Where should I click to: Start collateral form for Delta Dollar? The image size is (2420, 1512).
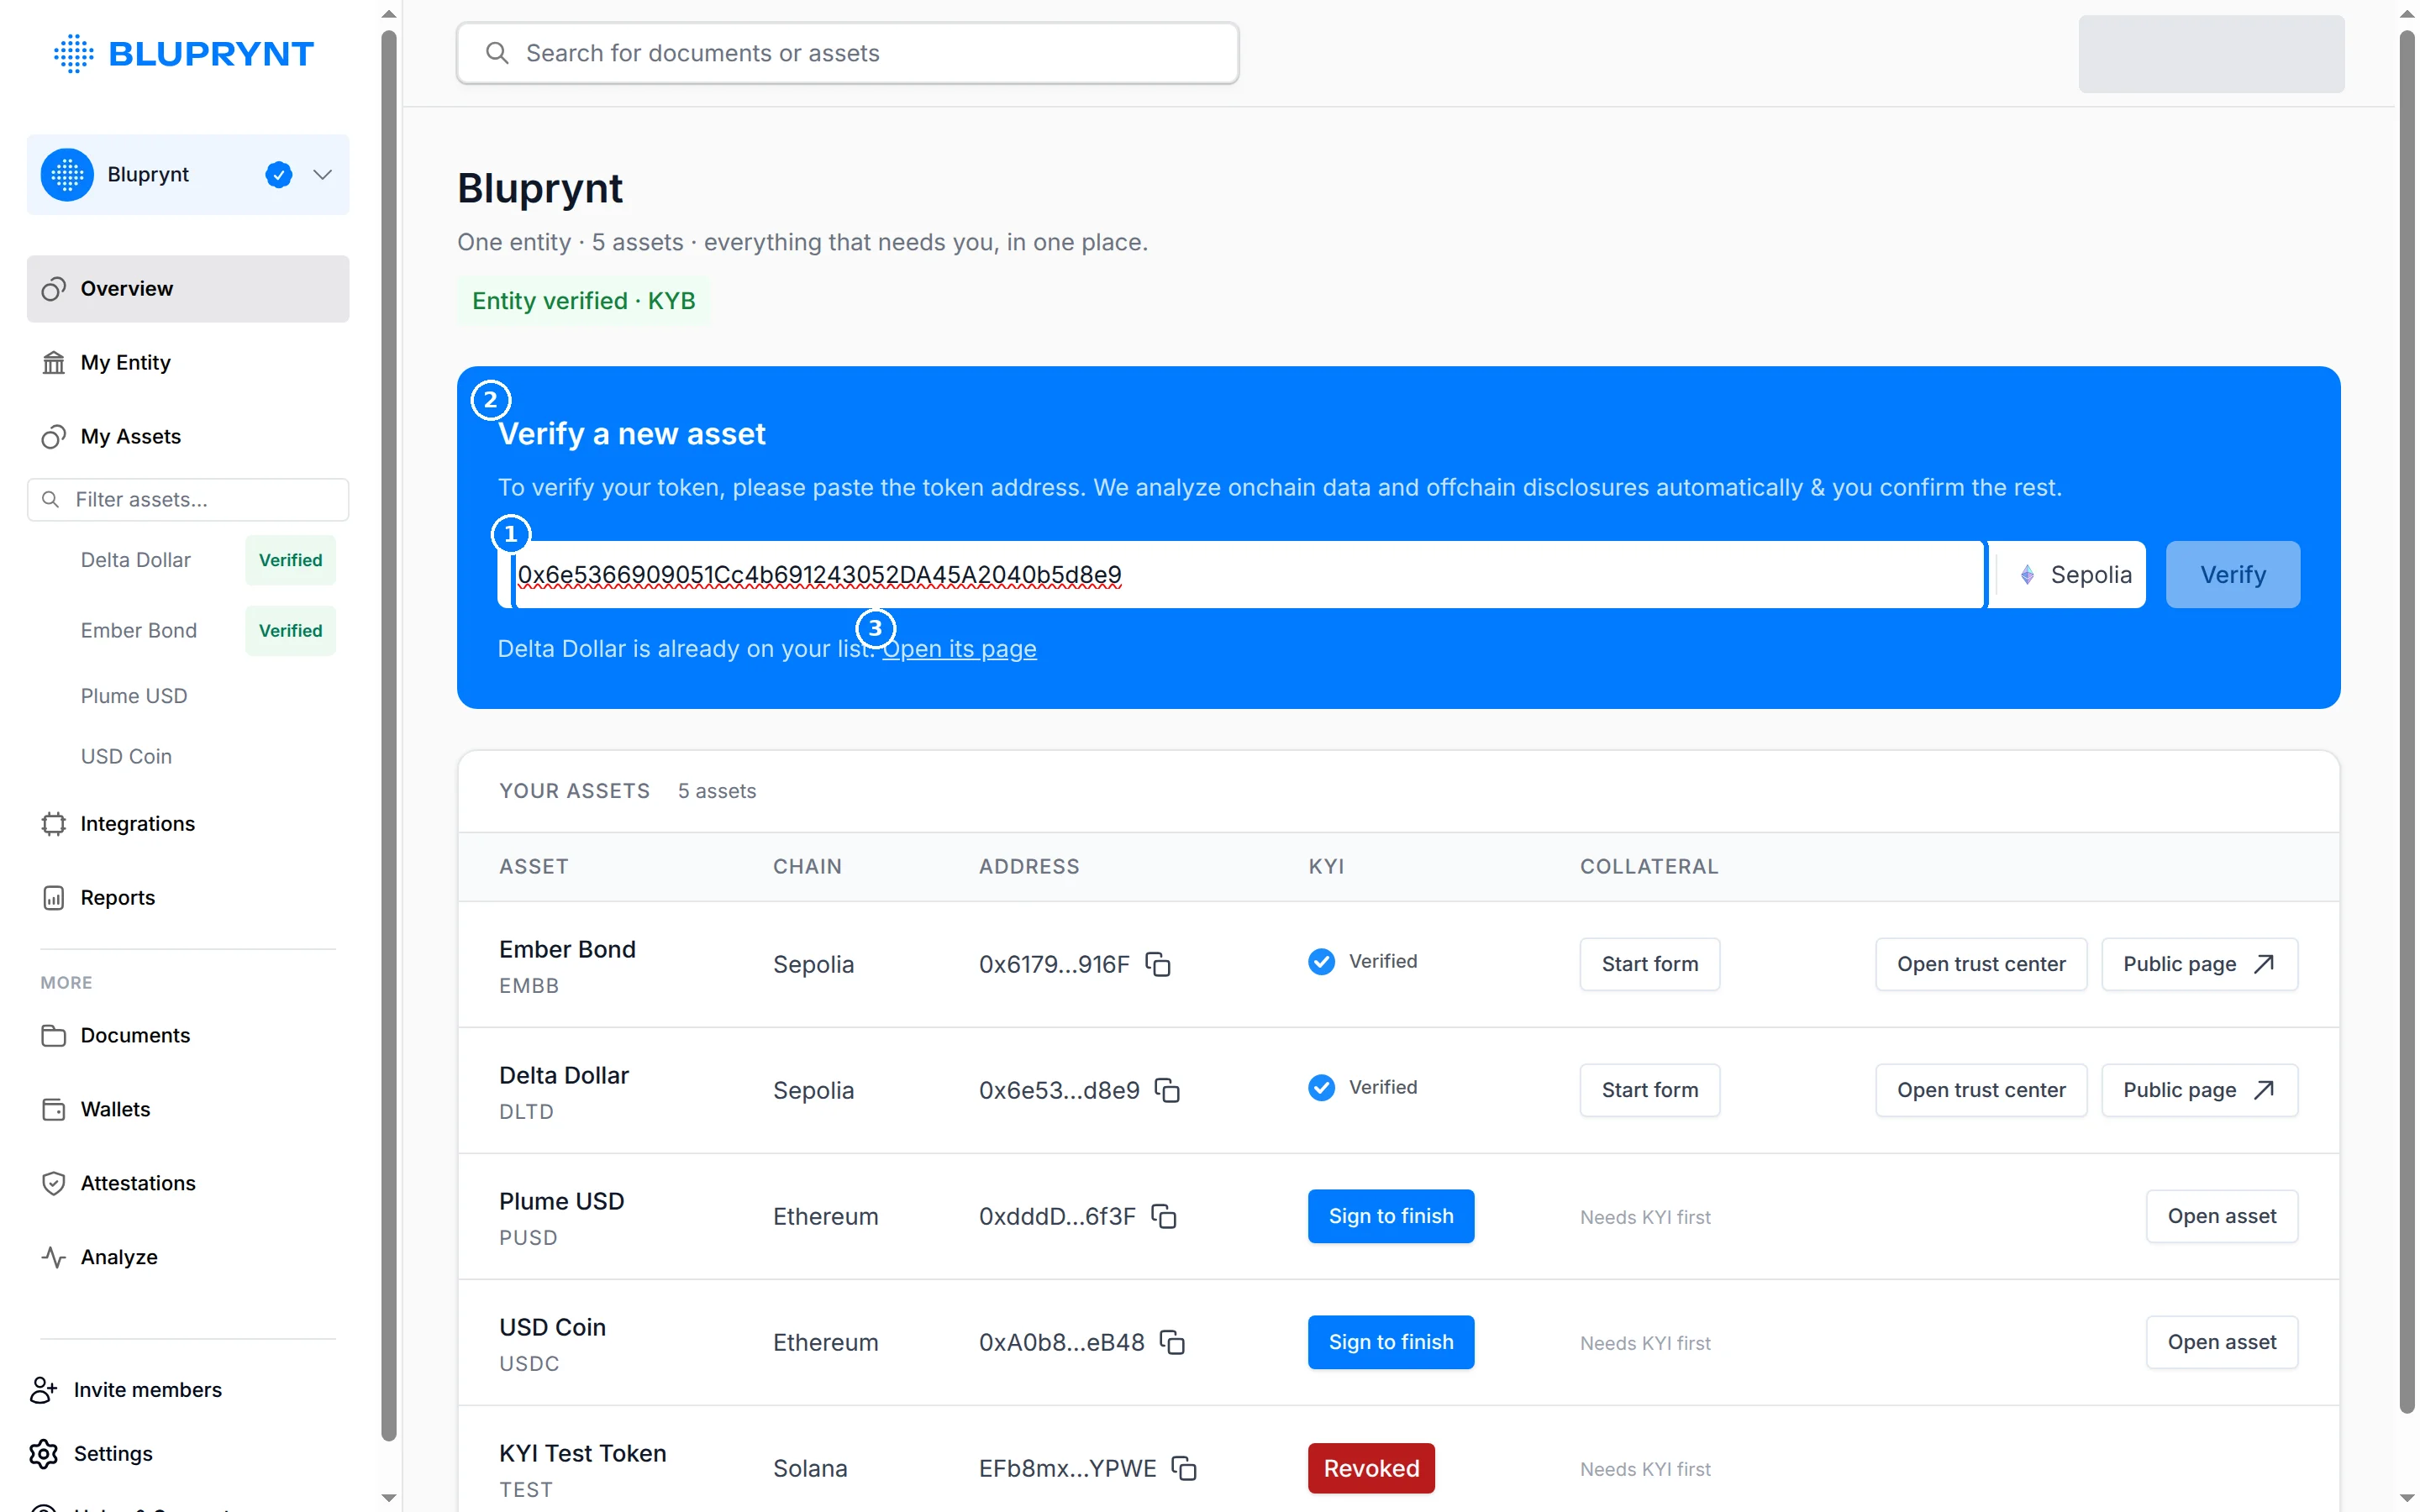coord(1649,1090)
